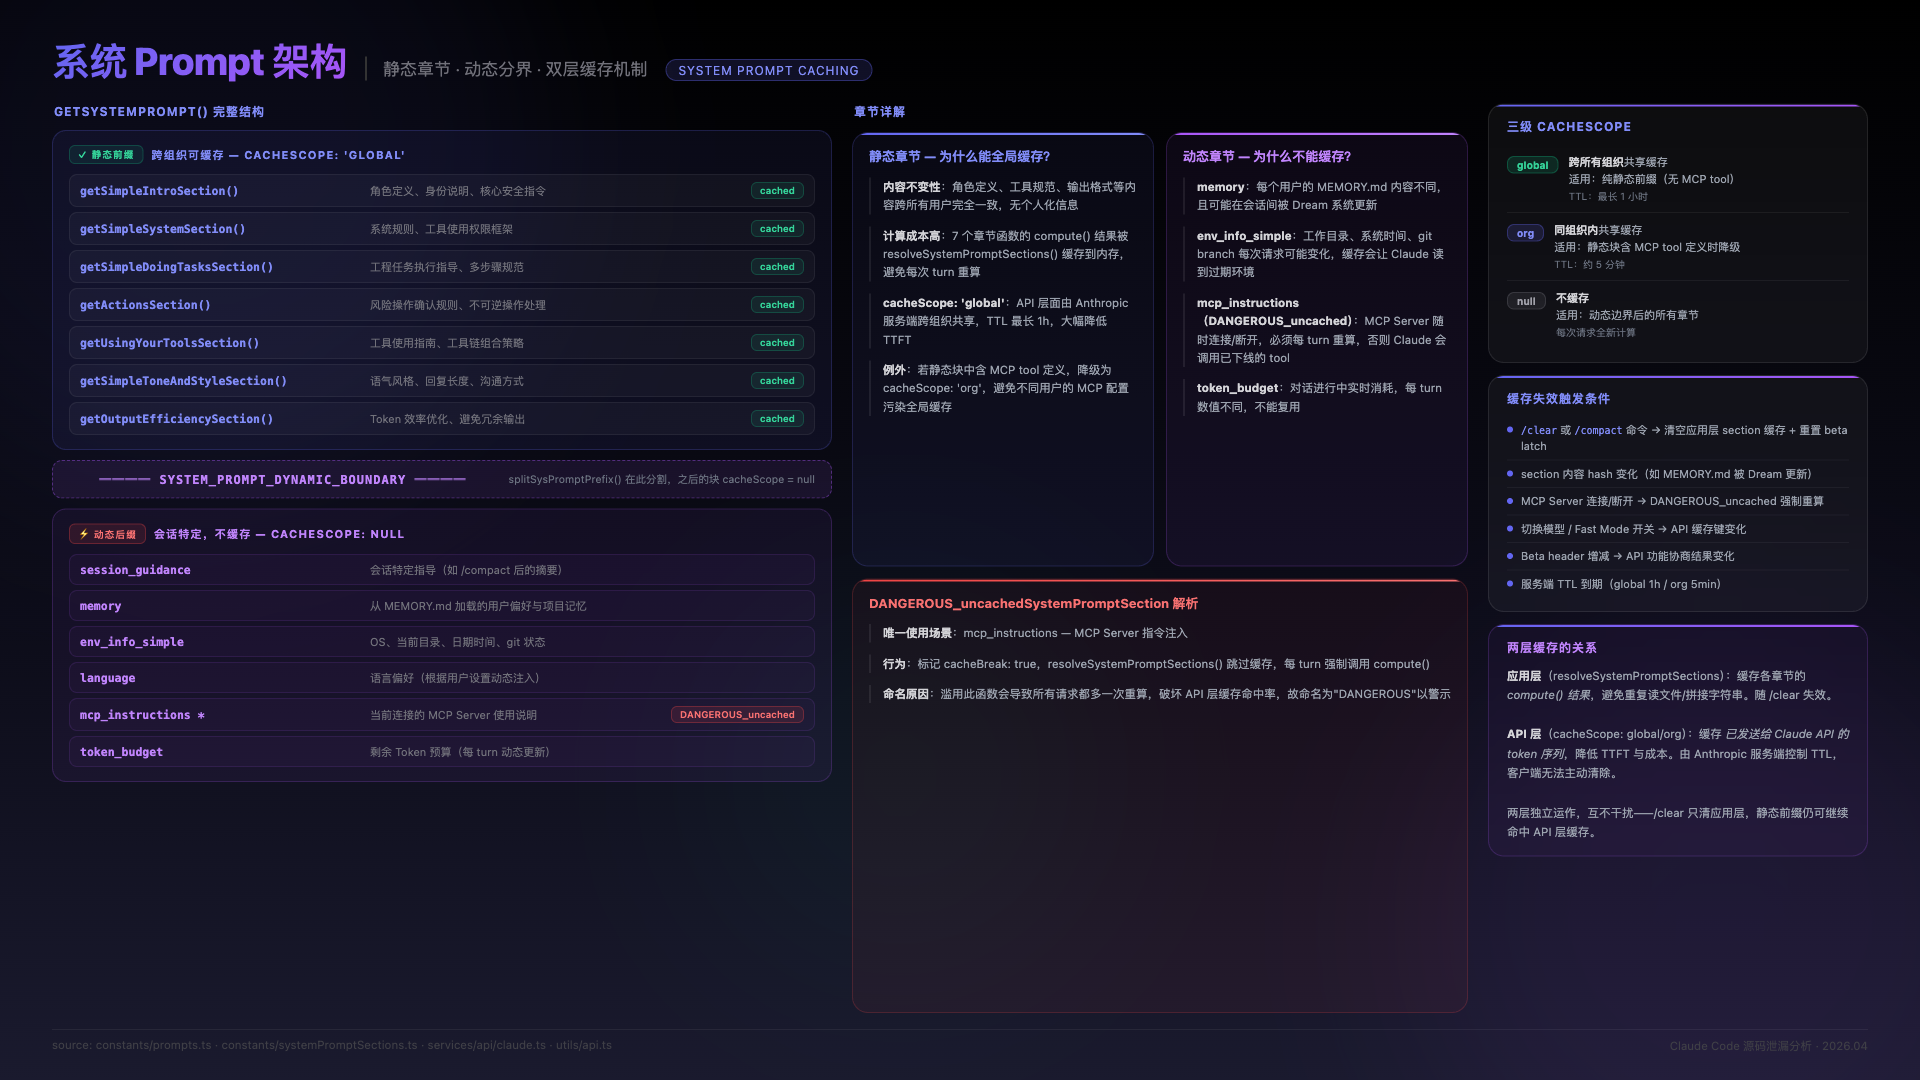Click the 两层缓存的关系 heading
The image size is (1920, 1080).
coord(1551,648)
